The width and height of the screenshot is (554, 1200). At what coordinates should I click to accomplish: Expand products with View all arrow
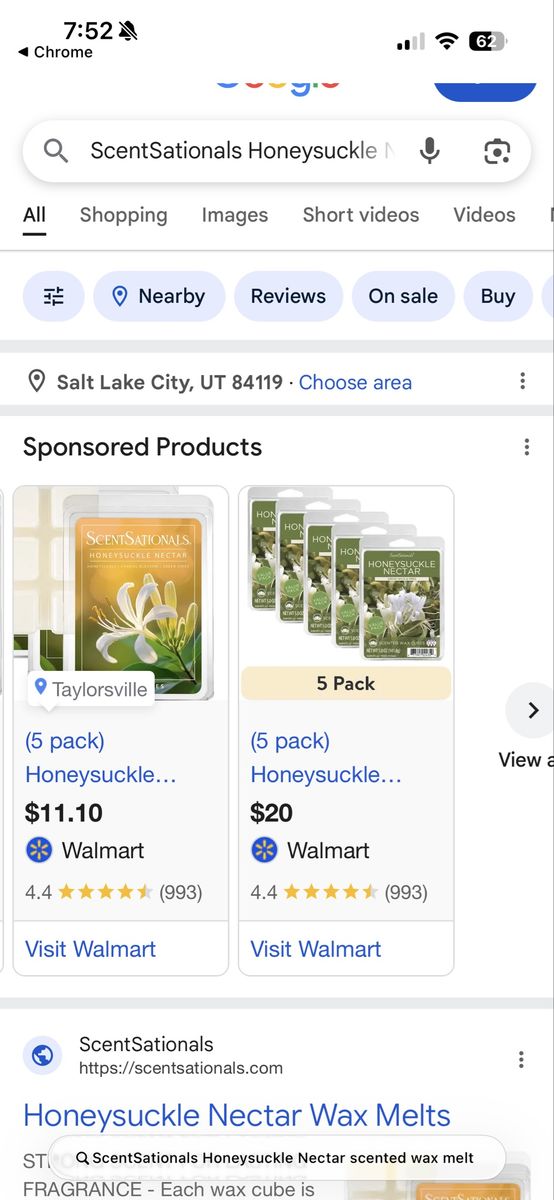[532, 710]
